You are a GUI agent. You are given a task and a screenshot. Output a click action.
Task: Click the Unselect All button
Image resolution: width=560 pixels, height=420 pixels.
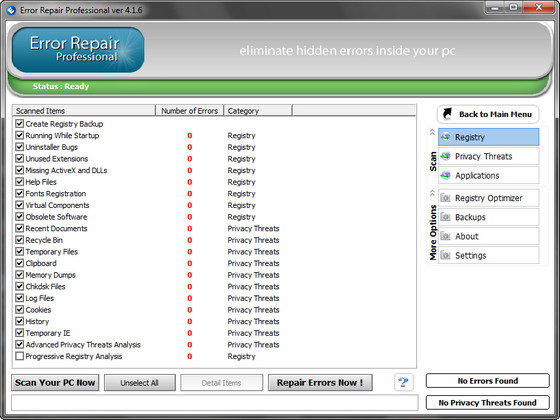point(140,382)
